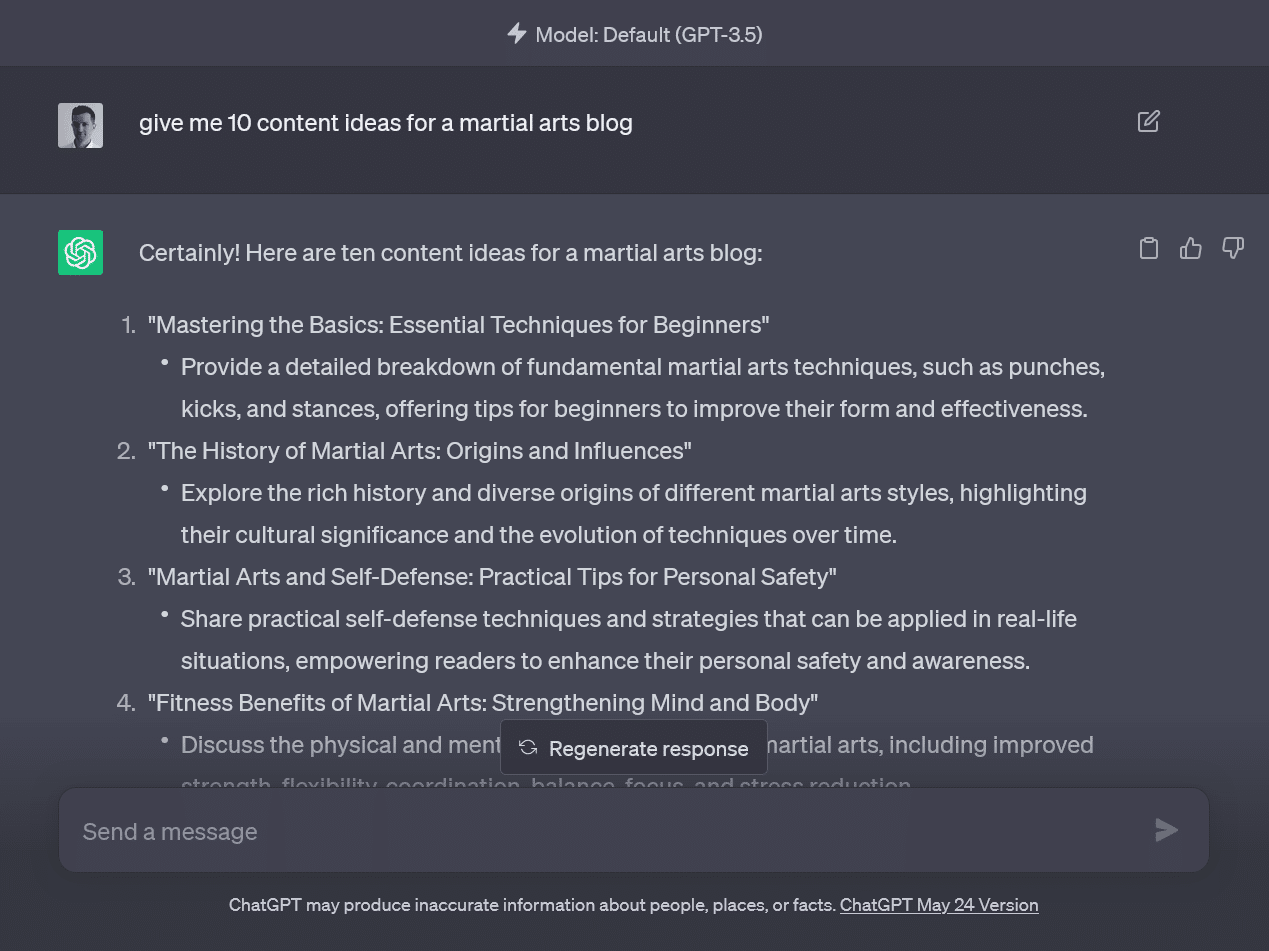1269x951 pixels.
Task: Click the lightning bolt model icon
Action: pos(516,34)
